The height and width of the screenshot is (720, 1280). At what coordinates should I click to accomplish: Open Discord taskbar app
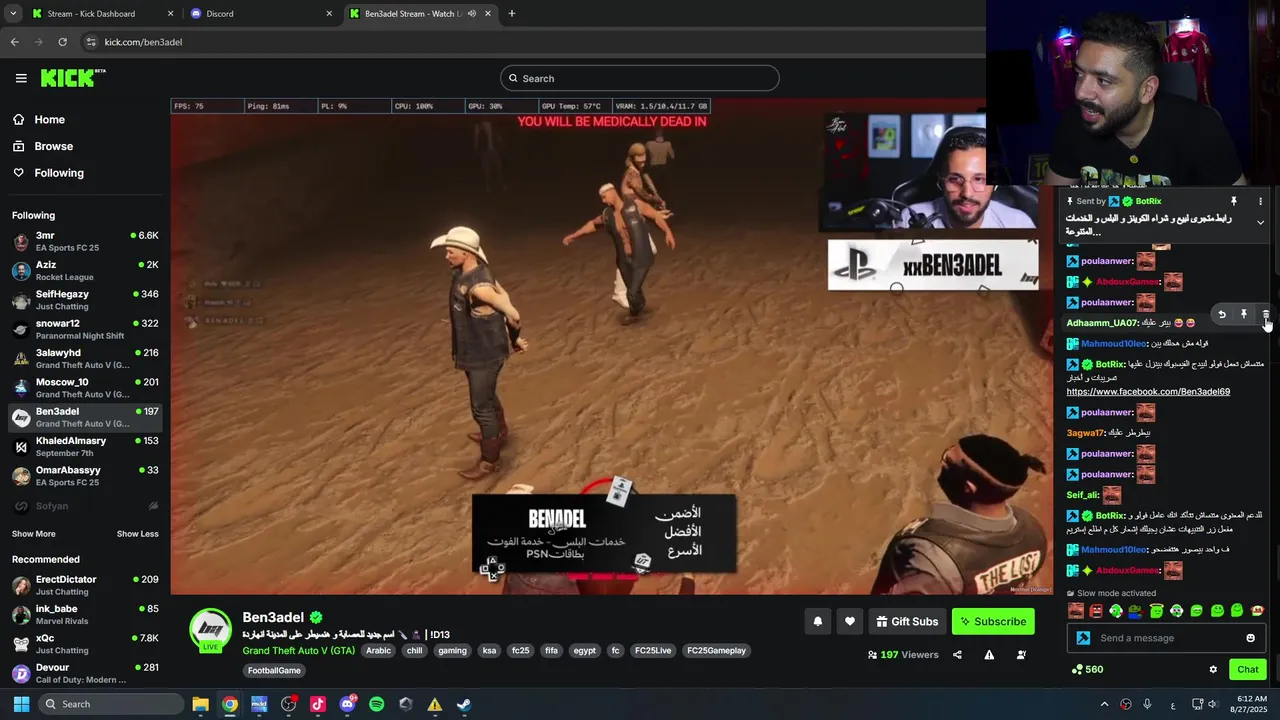pos(347,704)
